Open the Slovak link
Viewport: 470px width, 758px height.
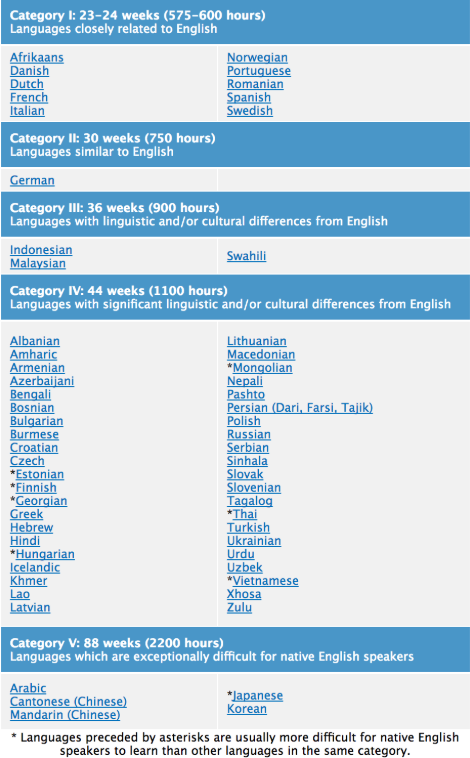(x=245, y=474)
